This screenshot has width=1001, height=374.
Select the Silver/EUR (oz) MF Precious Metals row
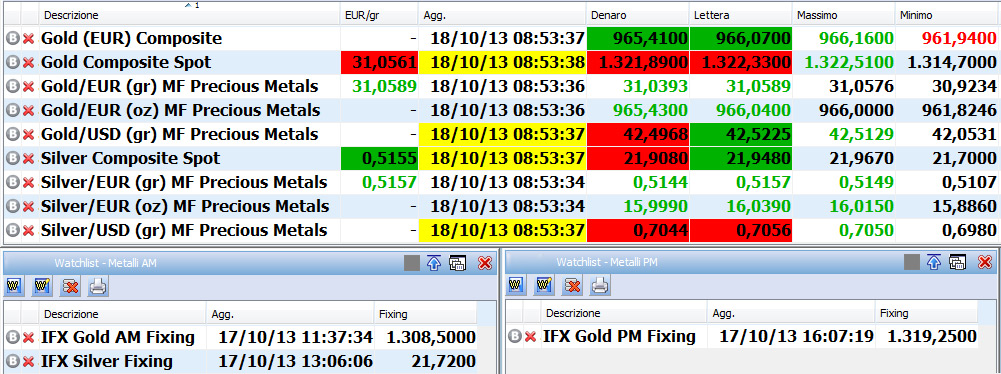click(500, 206)
